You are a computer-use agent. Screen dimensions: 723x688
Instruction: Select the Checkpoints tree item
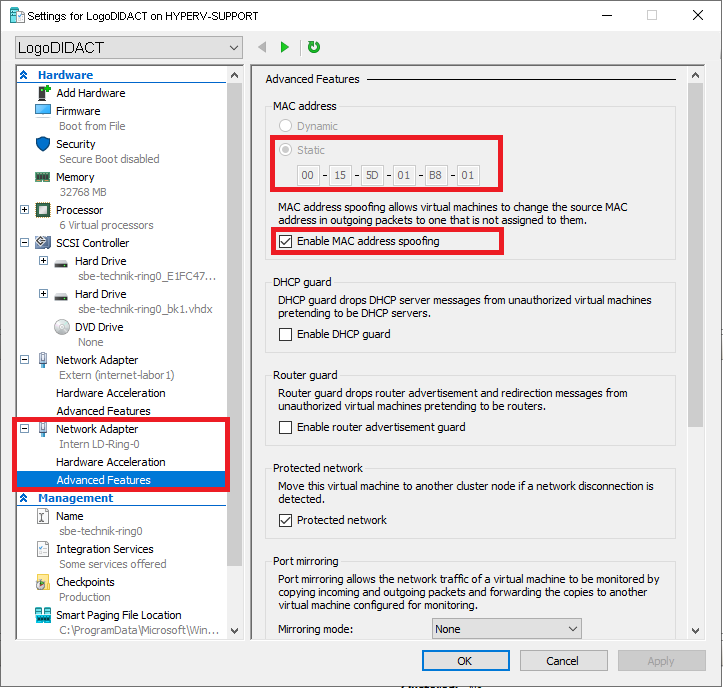click(85, 582)
